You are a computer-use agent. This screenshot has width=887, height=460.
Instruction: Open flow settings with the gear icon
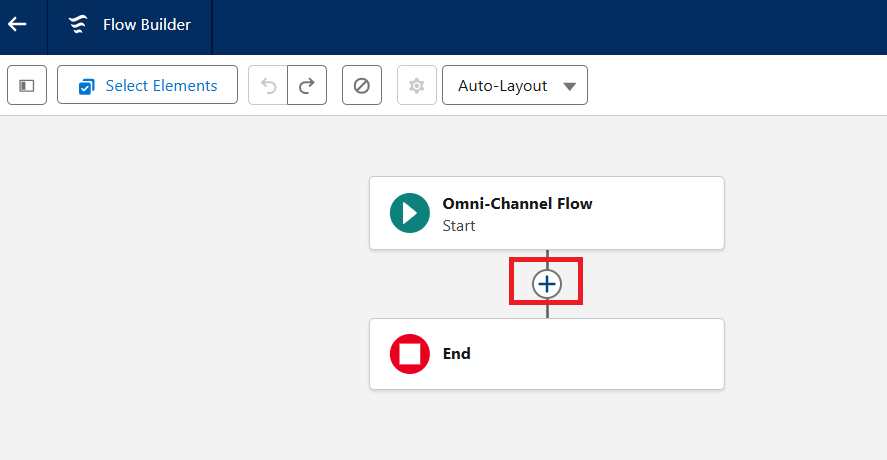click(x=417, y=86)
